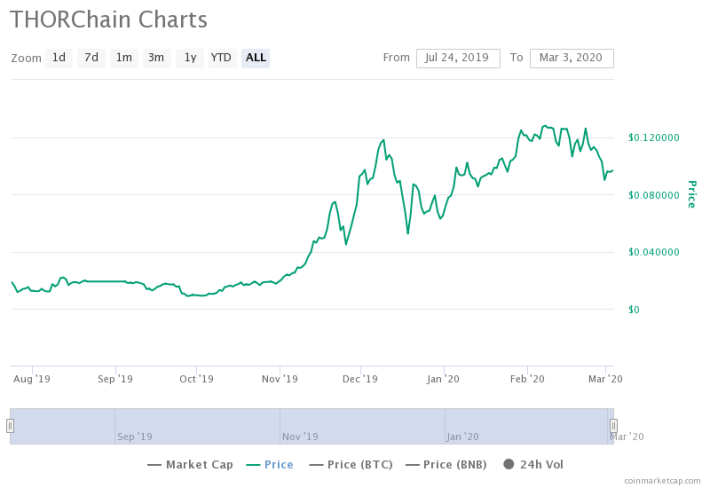Set zoom range to 1d

(x=58, y=58)
